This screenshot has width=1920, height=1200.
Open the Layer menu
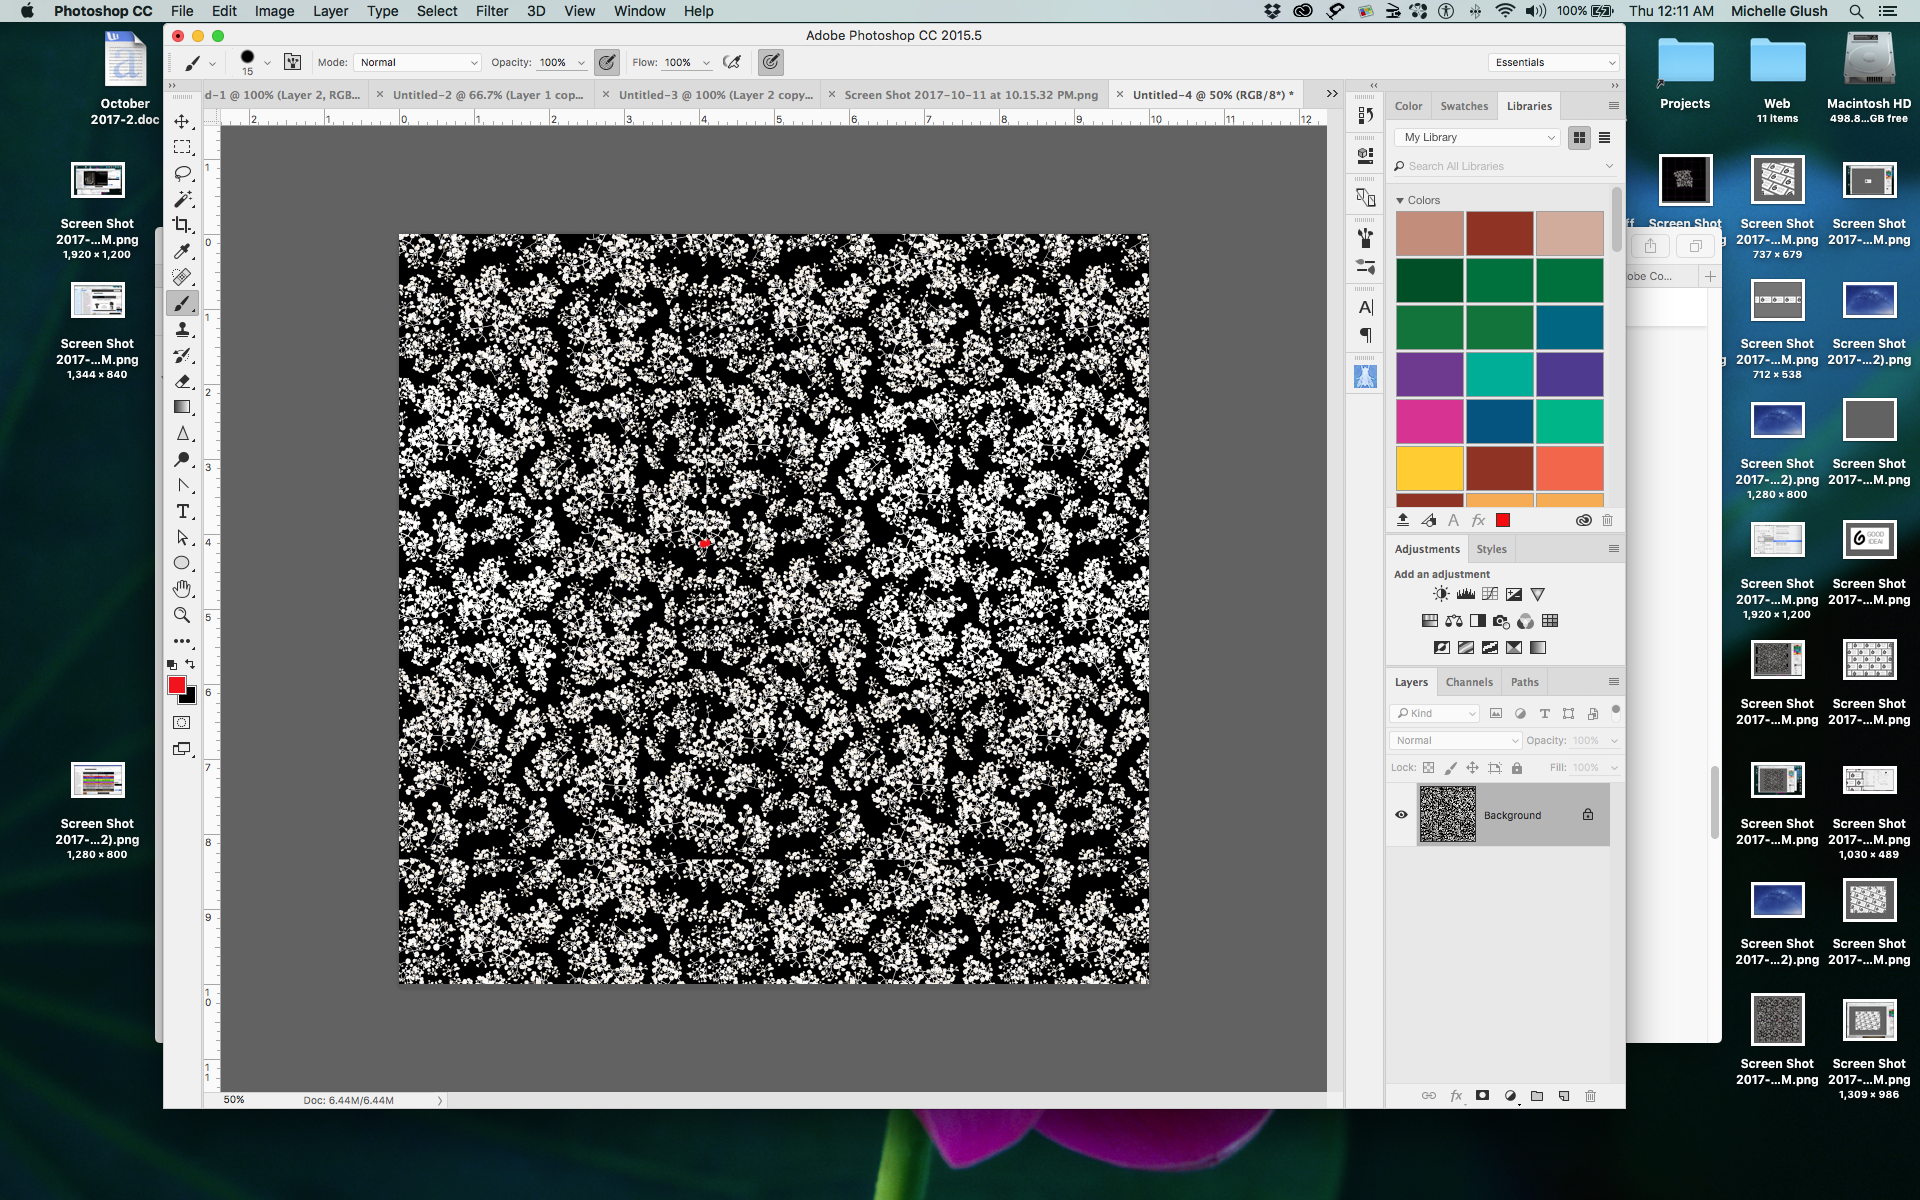(330, 11)
